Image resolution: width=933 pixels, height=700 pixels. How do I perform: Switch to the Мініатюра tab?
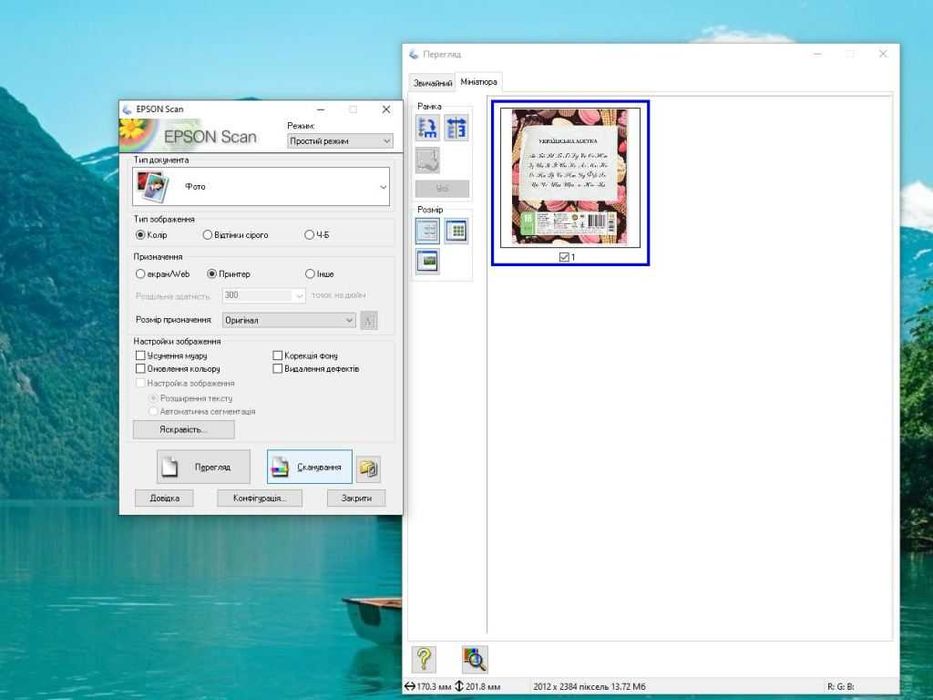pos(479,82)
